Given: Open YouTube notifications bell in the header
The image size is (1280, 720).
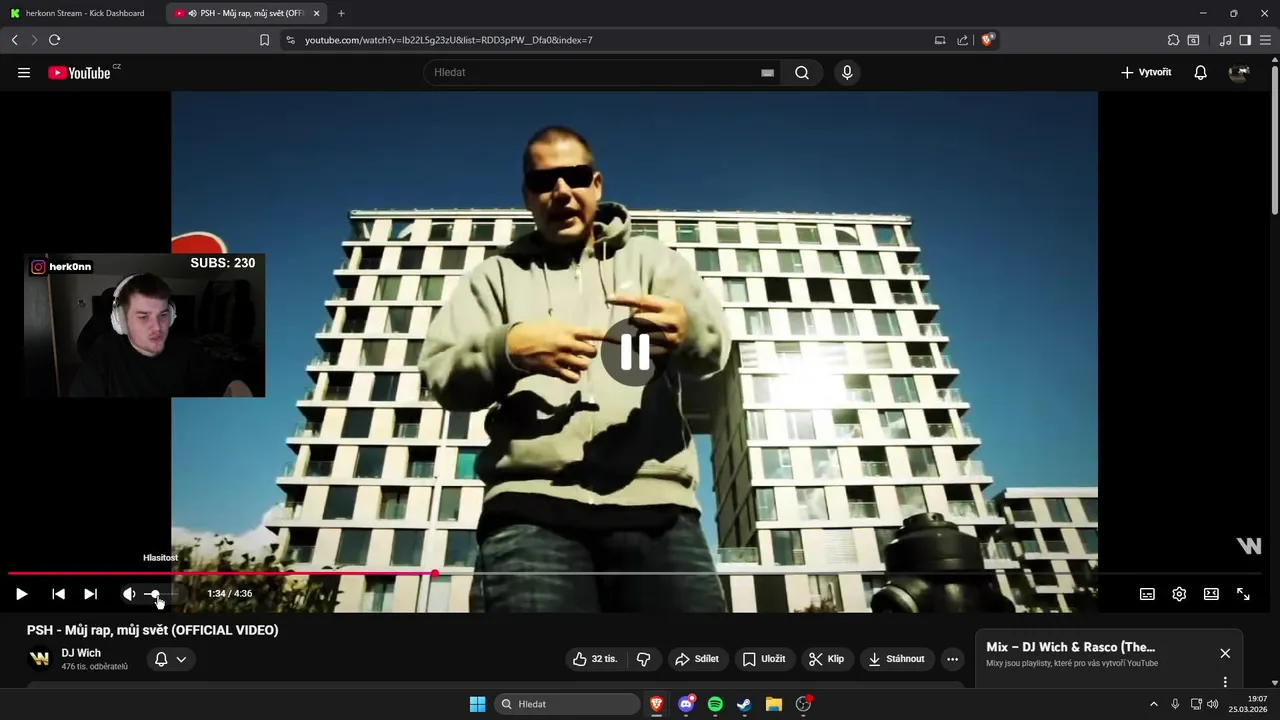Looking at the screenshot, I should (1201, 73).
